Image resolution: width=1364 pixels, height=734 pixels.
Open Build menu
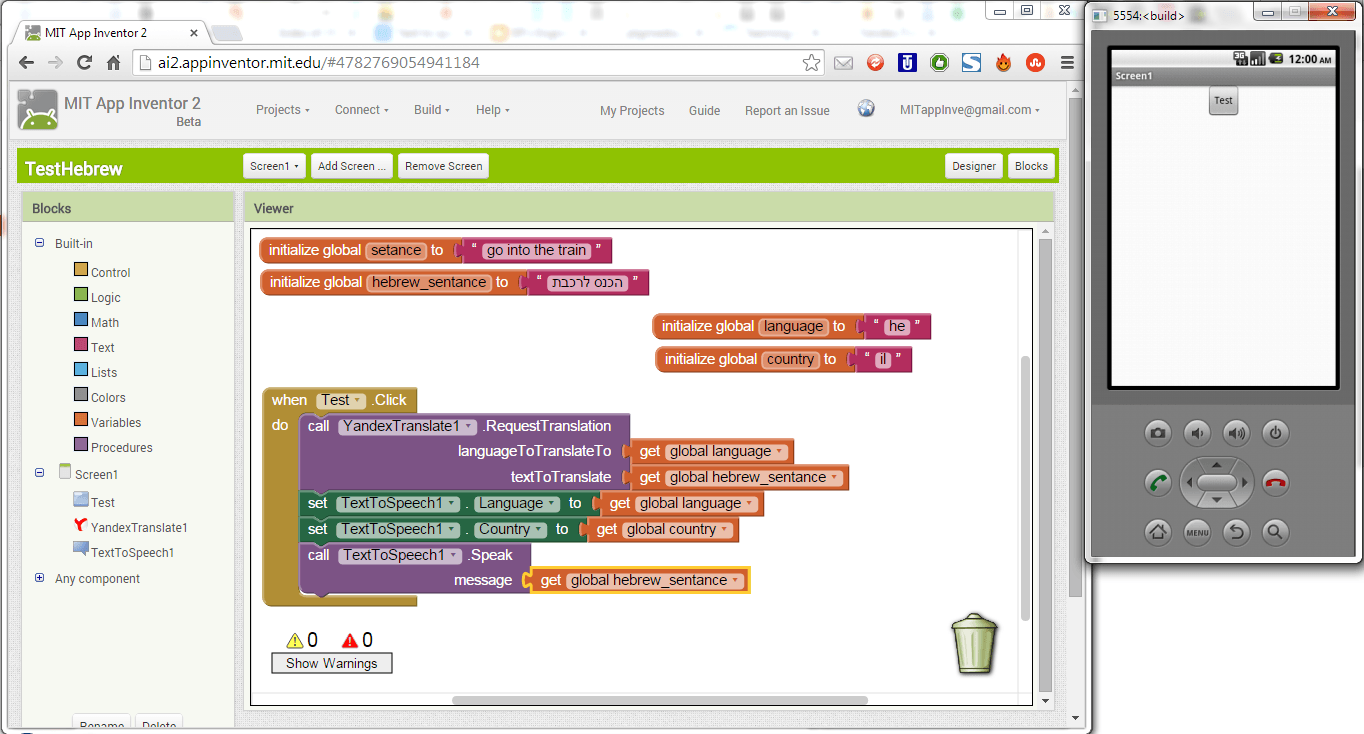point(432,110)
